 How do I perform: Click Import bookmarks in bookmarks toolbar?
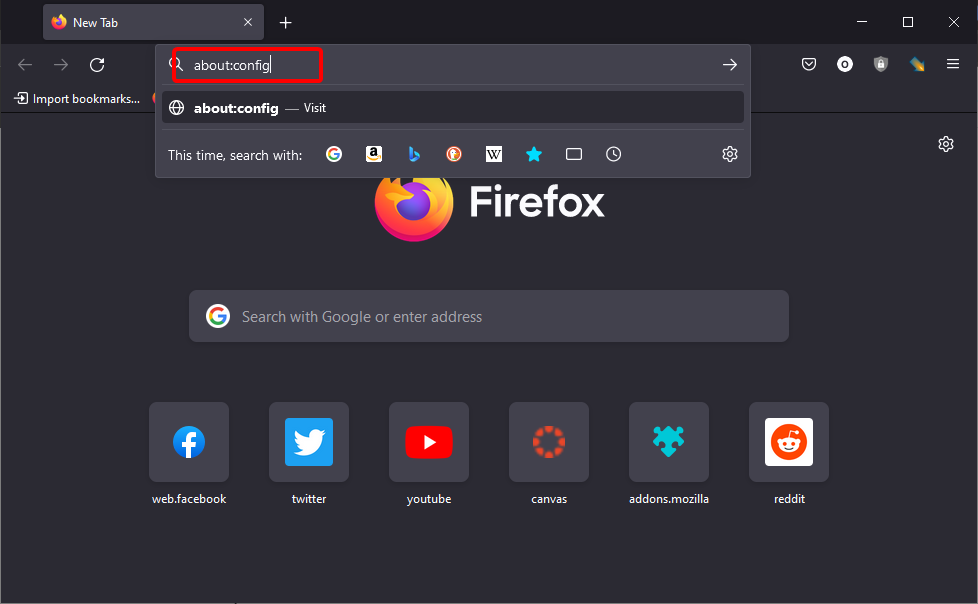click(77, 99)
